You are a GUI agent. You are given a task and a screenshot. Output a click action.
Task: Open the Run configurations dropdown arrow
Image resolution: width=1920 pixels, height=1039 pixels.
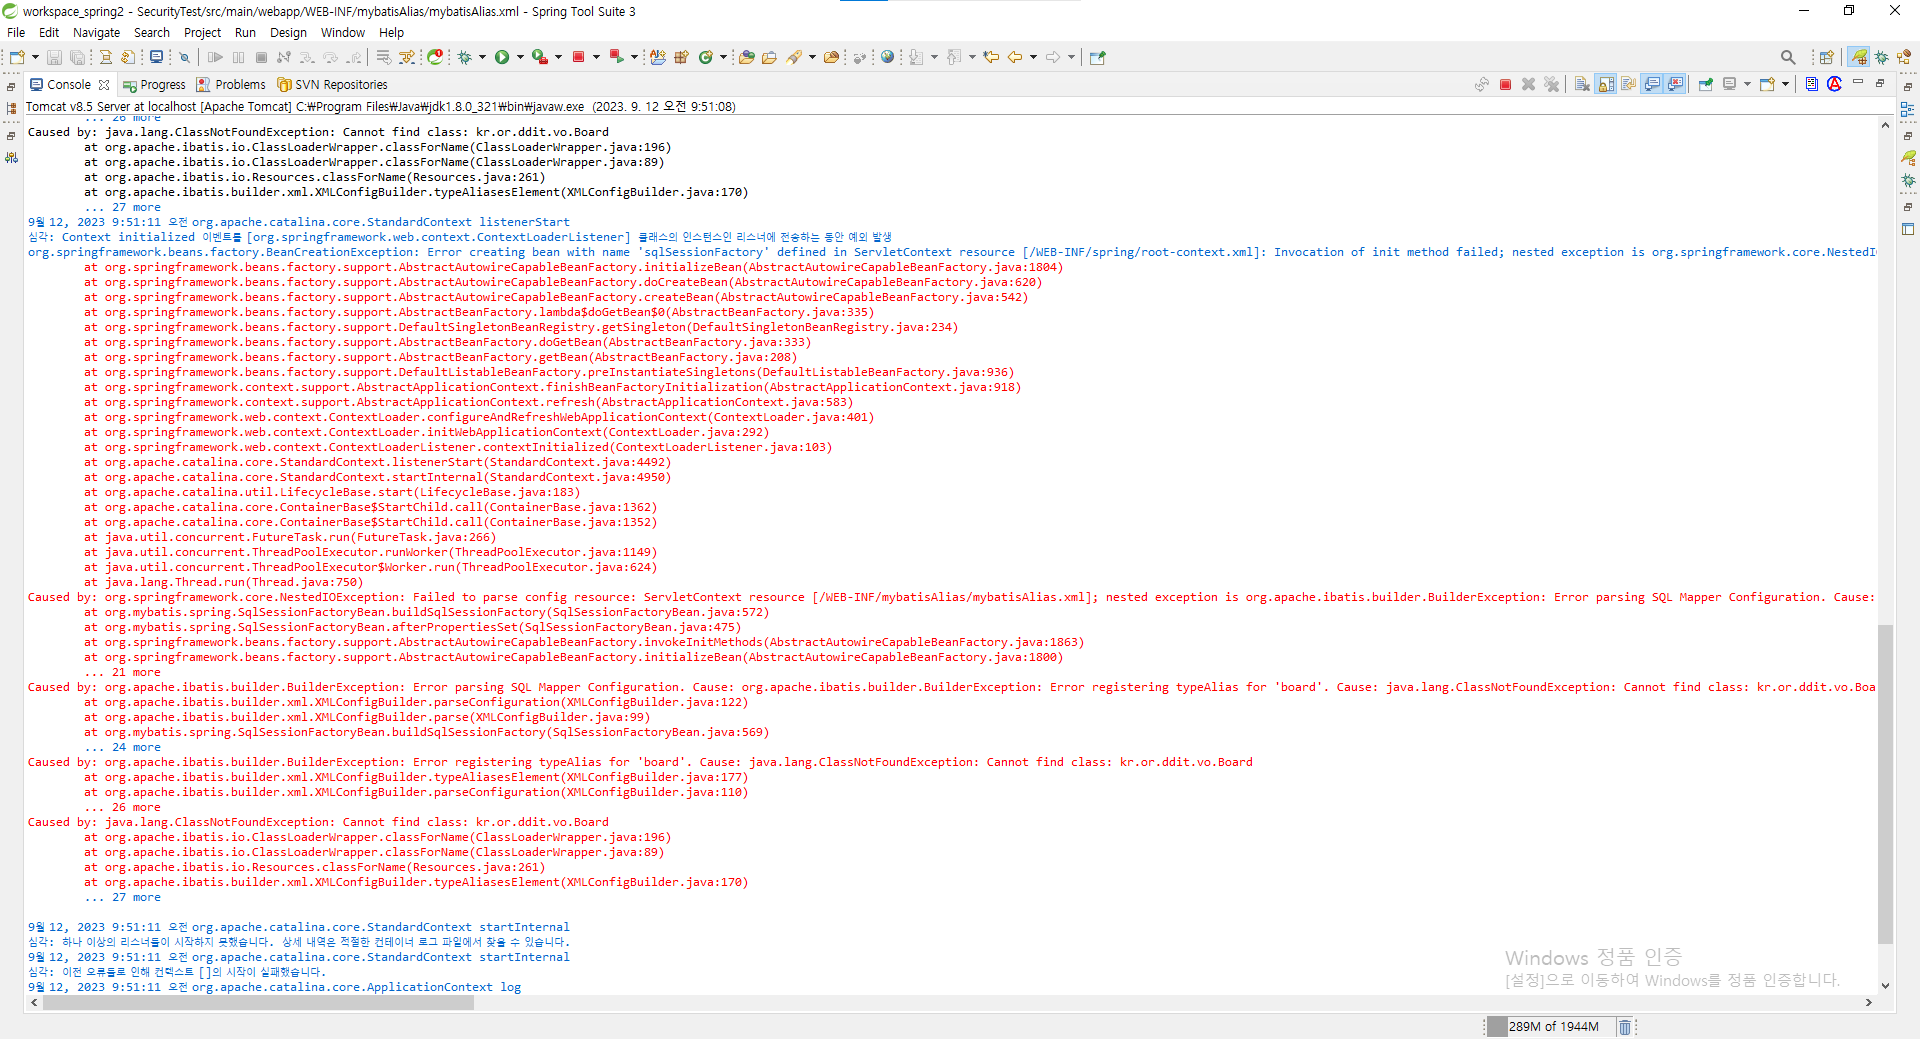520,57
